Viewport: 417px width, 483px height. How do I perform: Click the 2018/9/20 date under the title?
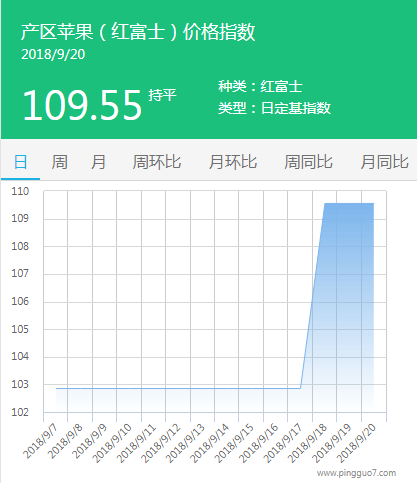click(x=53, y=55)
